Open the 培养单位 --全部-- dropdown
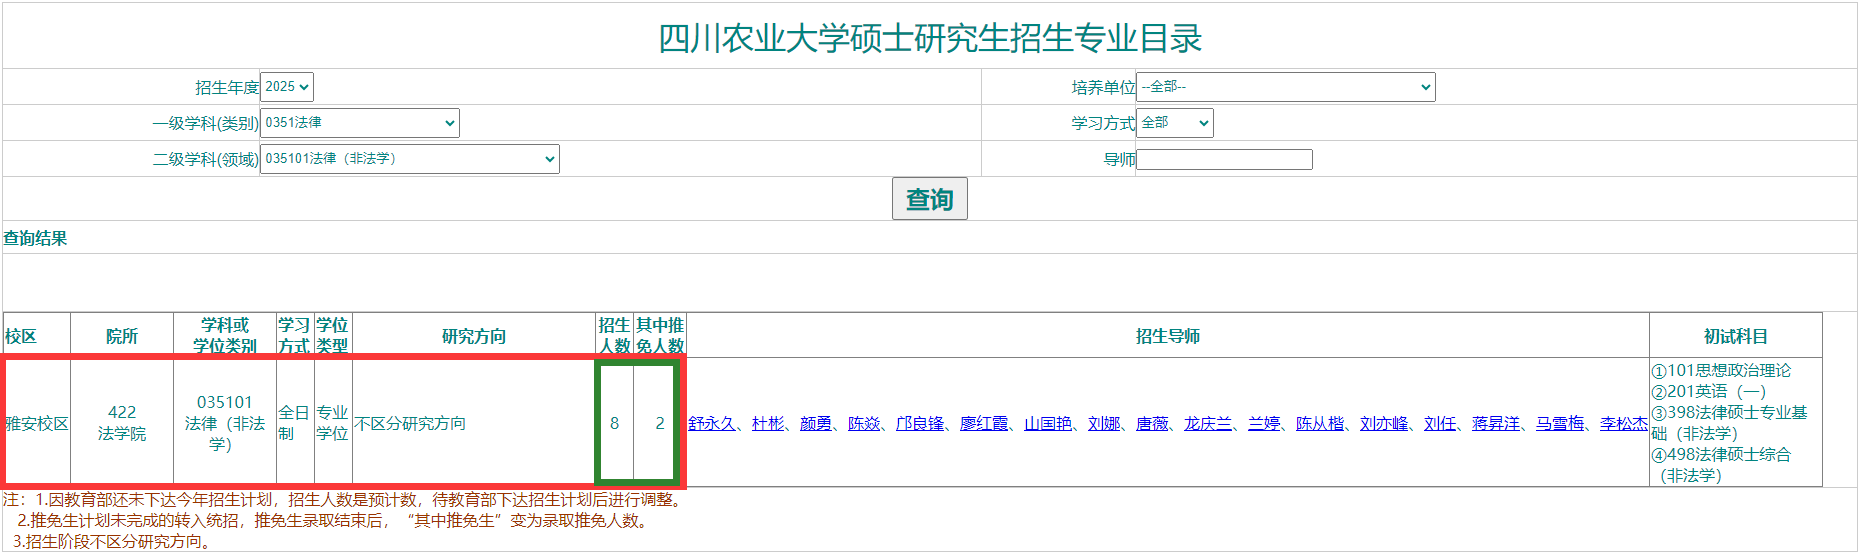Screen dimensions: 1860x555 point(1285,87)
